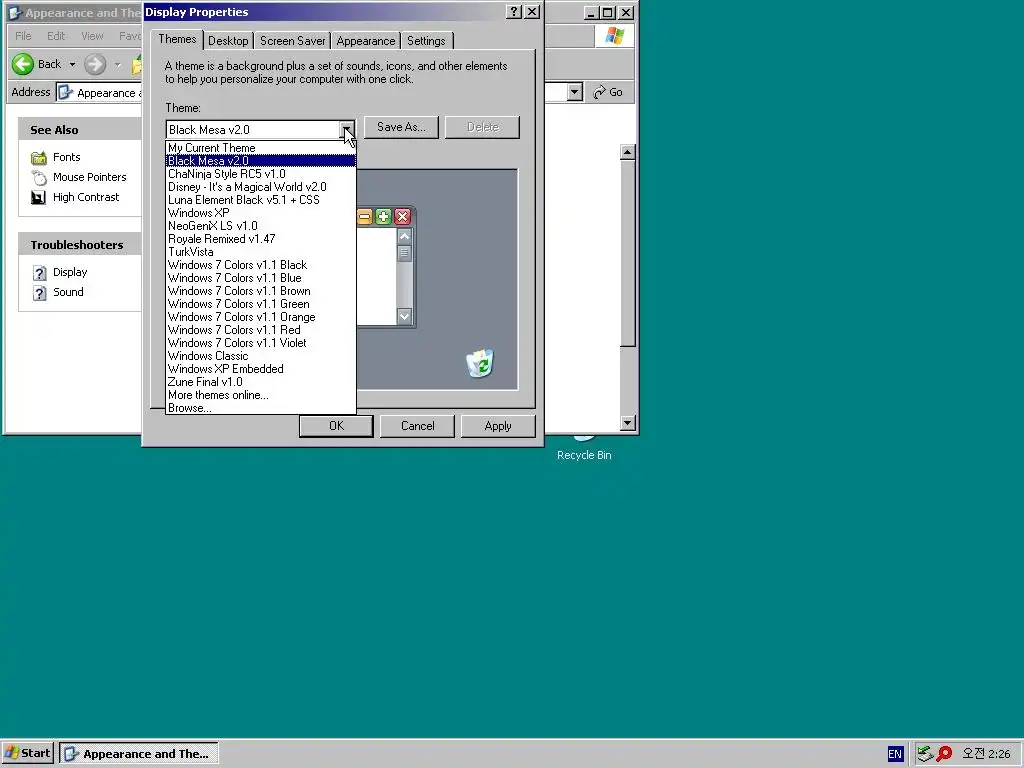The height and width of the screenshot is (768, 1024).
Task: Click Explorer window scrollbar down arrow
Action: [x=628, y=423]
